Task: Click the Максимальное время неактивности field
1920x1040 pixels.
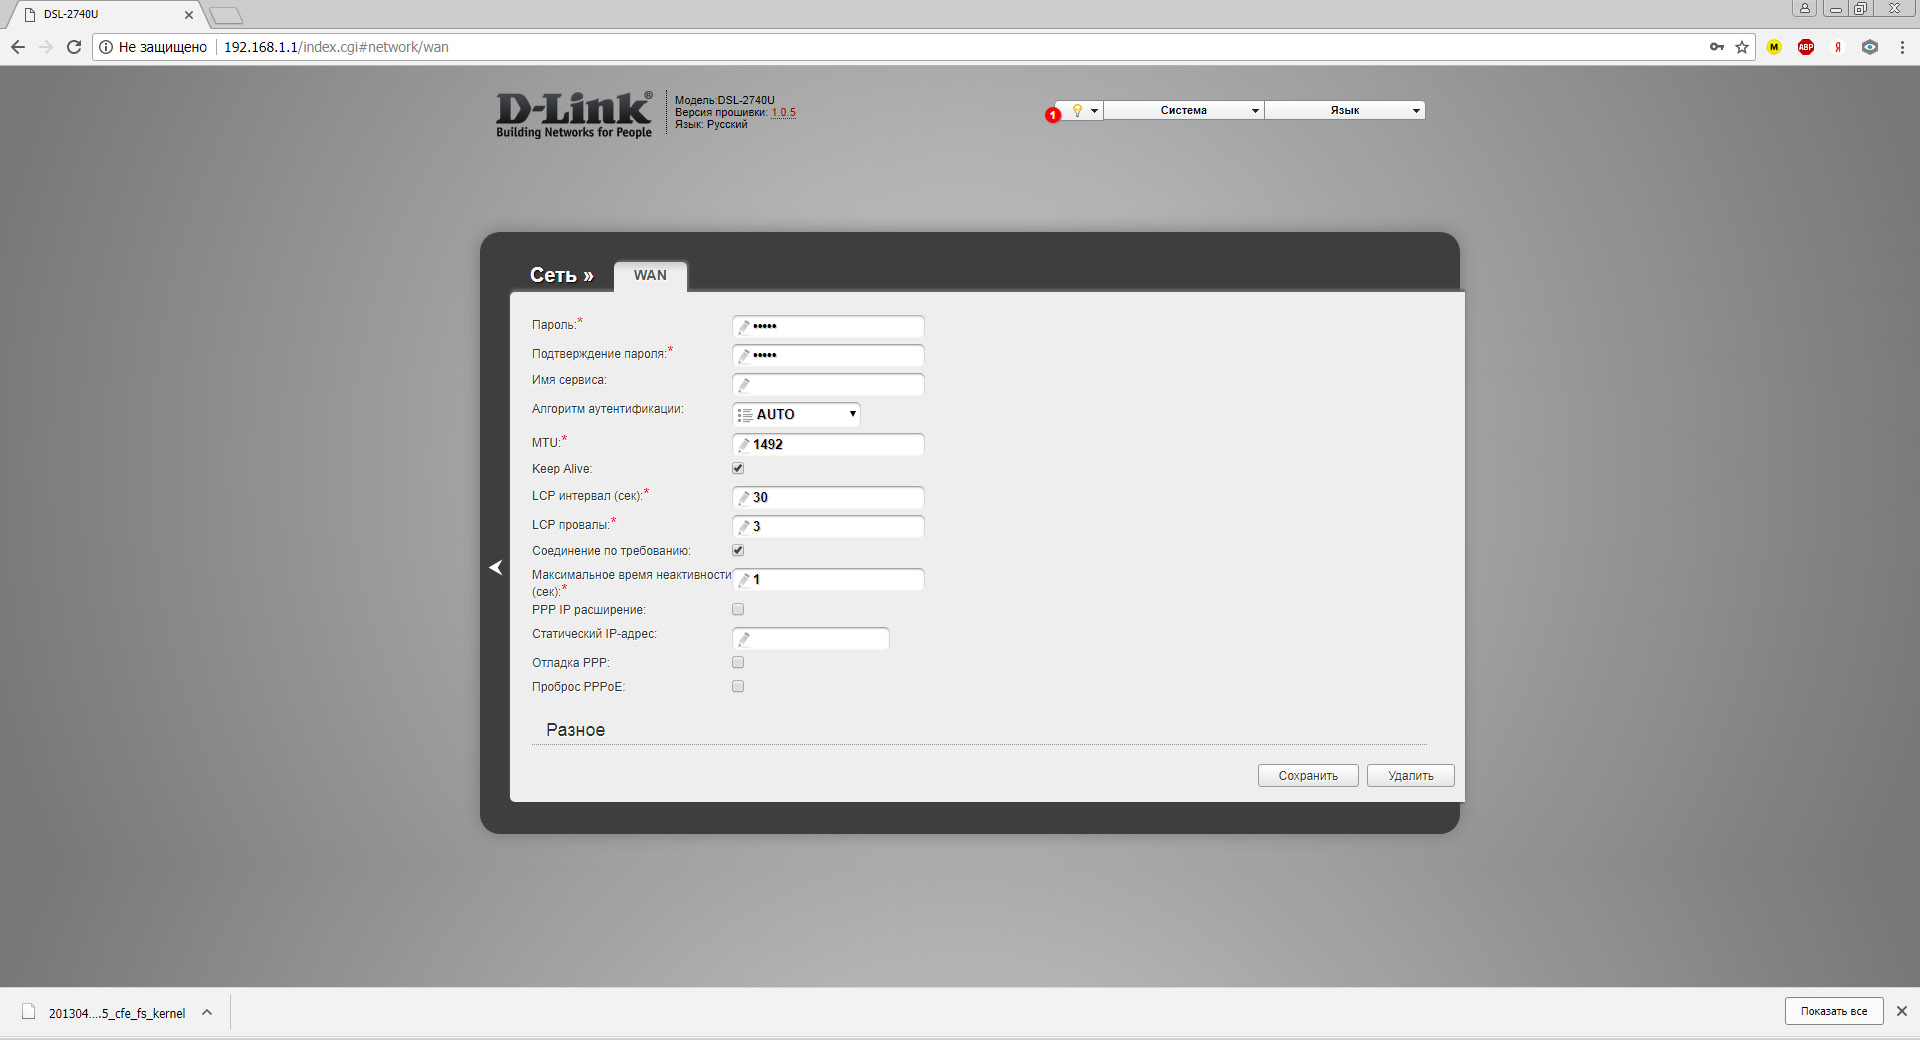Action: [828, 579]
